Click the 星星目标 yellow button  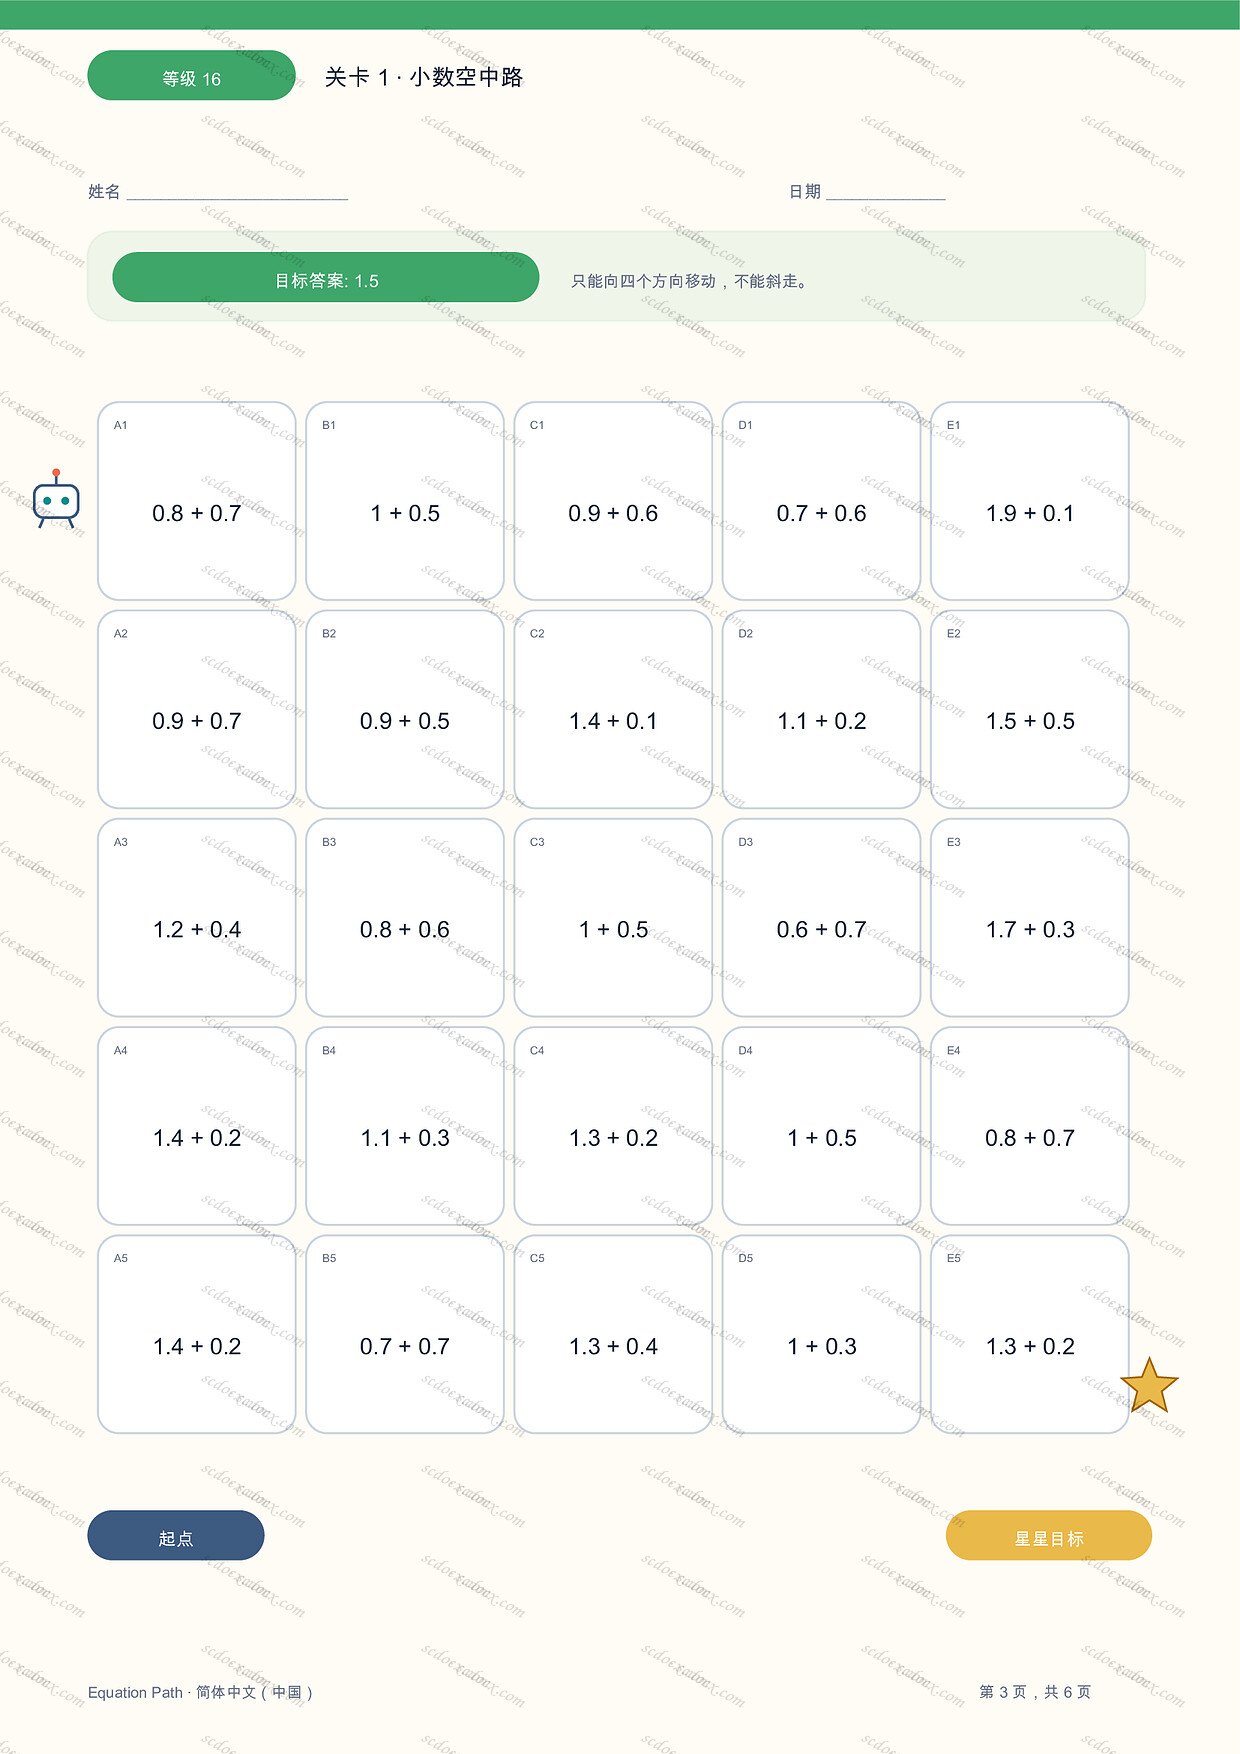pos(1049,1535)
